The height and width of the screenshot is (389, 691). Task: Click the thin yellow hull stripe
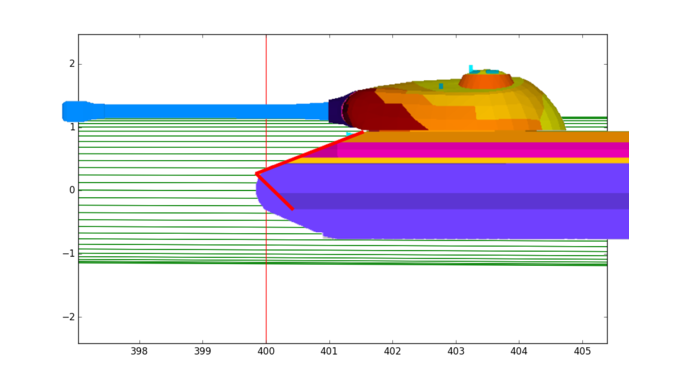tap(458, 160)
